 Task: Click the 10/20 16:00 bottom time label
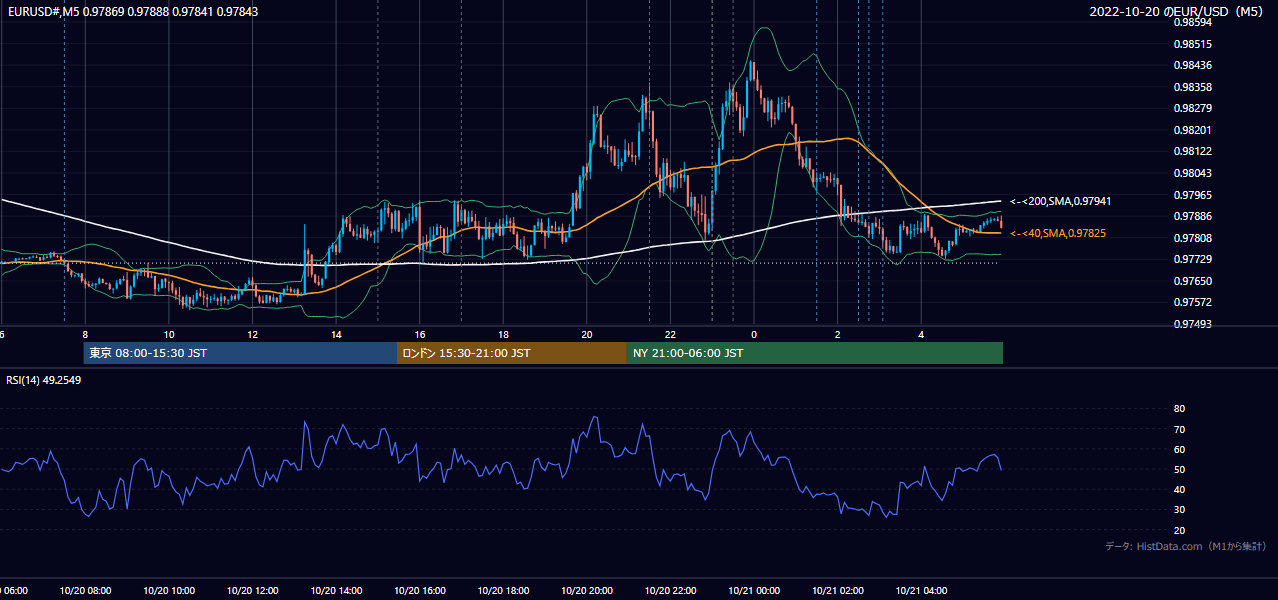(420, 590)
